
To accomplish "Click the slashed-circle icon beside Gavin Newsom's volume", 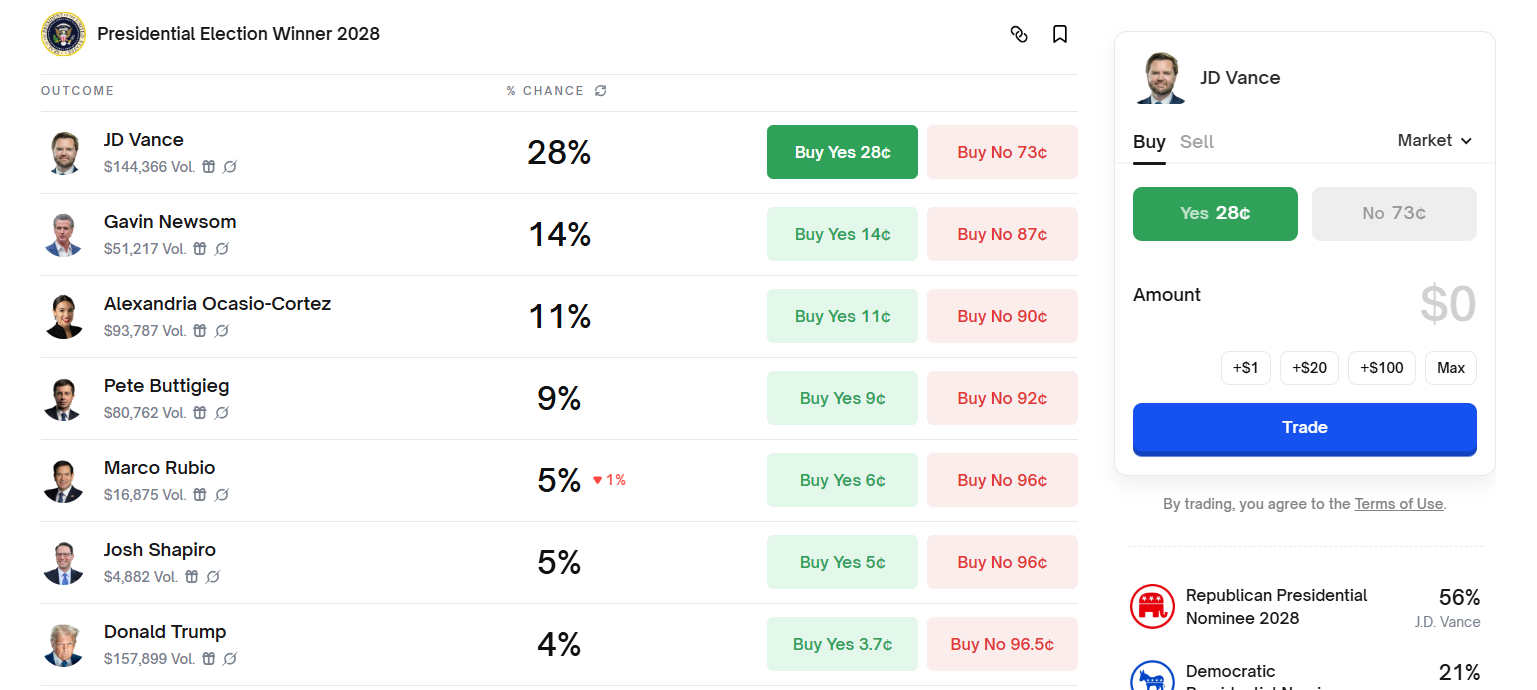I will [x=222, y=249].
